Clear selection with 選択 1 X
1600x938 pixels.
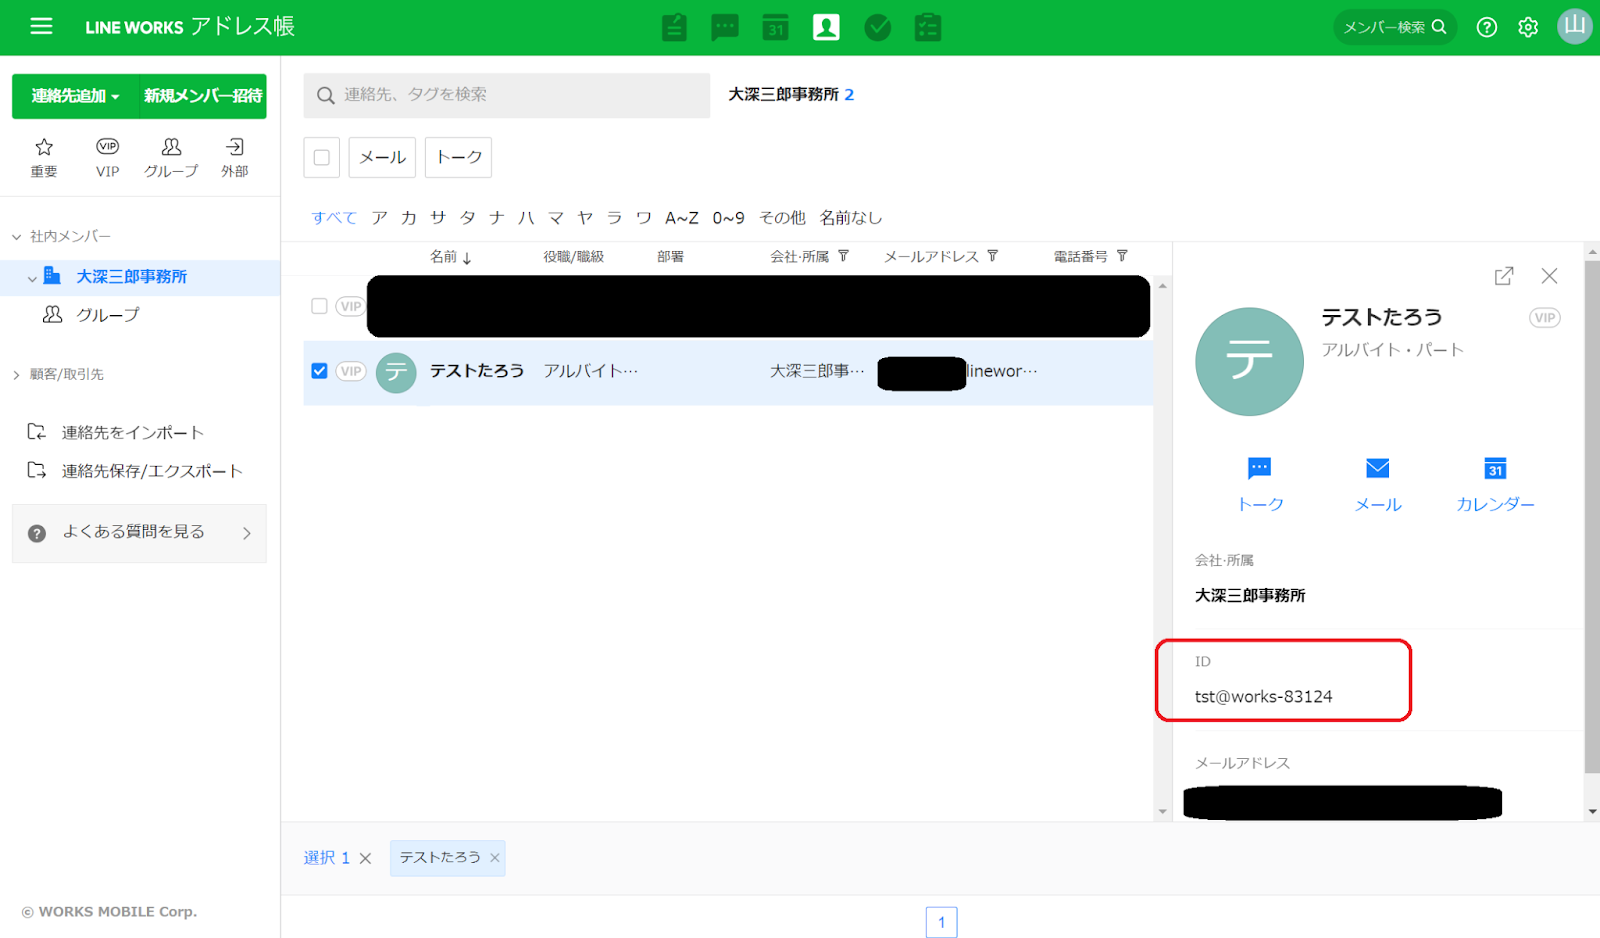(x=365, y=858)
